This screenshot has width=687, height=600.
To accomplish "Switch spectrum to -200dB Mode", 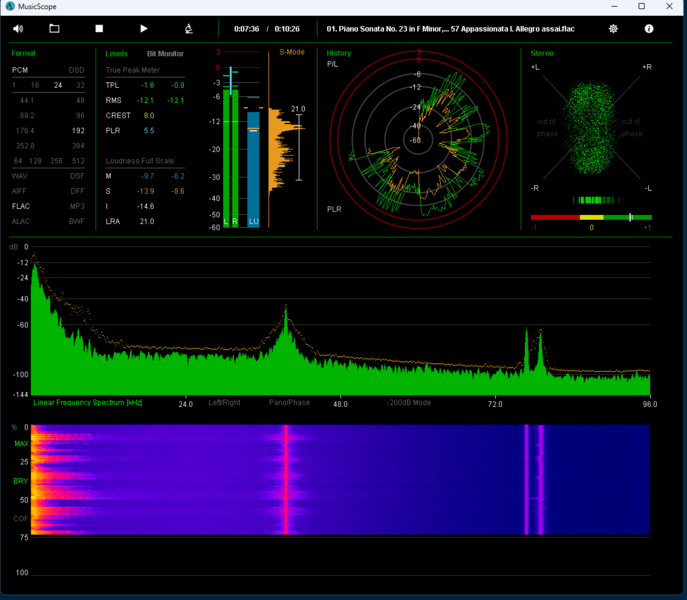I will [x=409, y=403].
